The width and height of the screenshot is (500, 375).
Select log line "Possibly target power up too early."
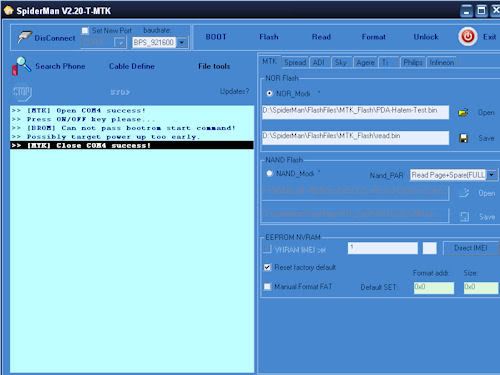click(x=132, y=137)
